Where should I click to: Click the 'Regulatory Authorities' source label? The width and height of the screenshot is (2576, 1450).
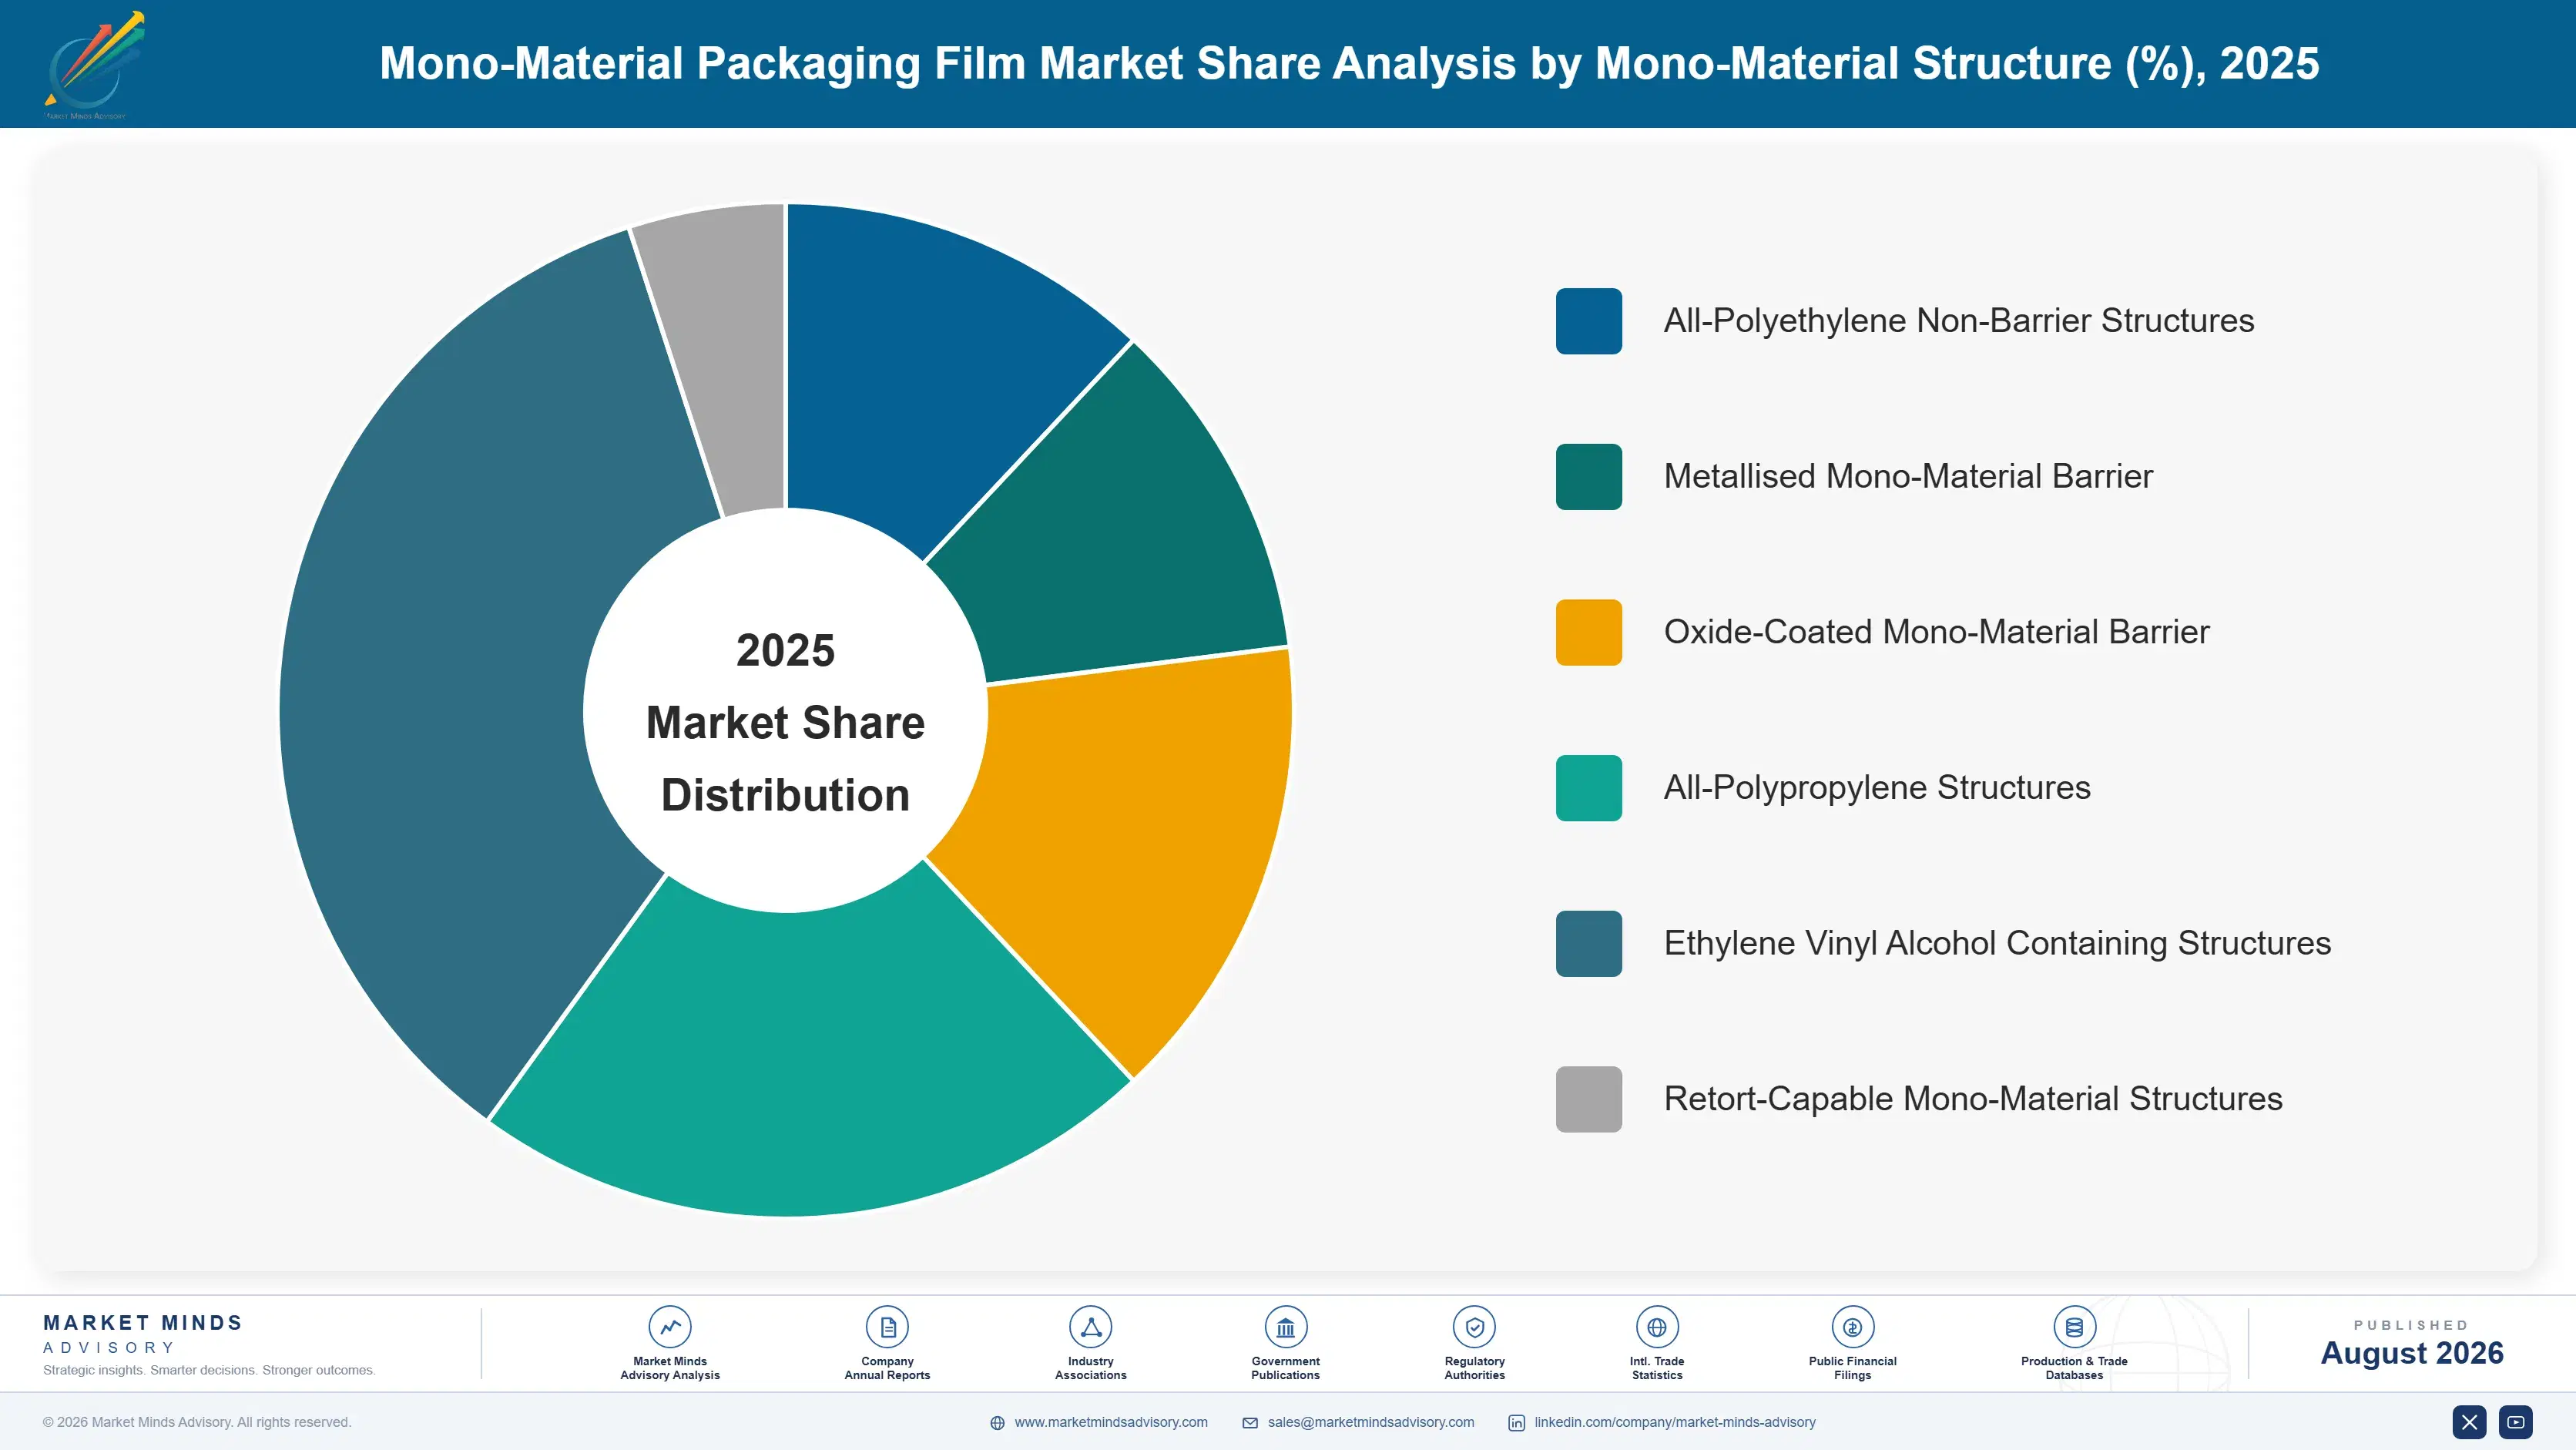1474,1368
